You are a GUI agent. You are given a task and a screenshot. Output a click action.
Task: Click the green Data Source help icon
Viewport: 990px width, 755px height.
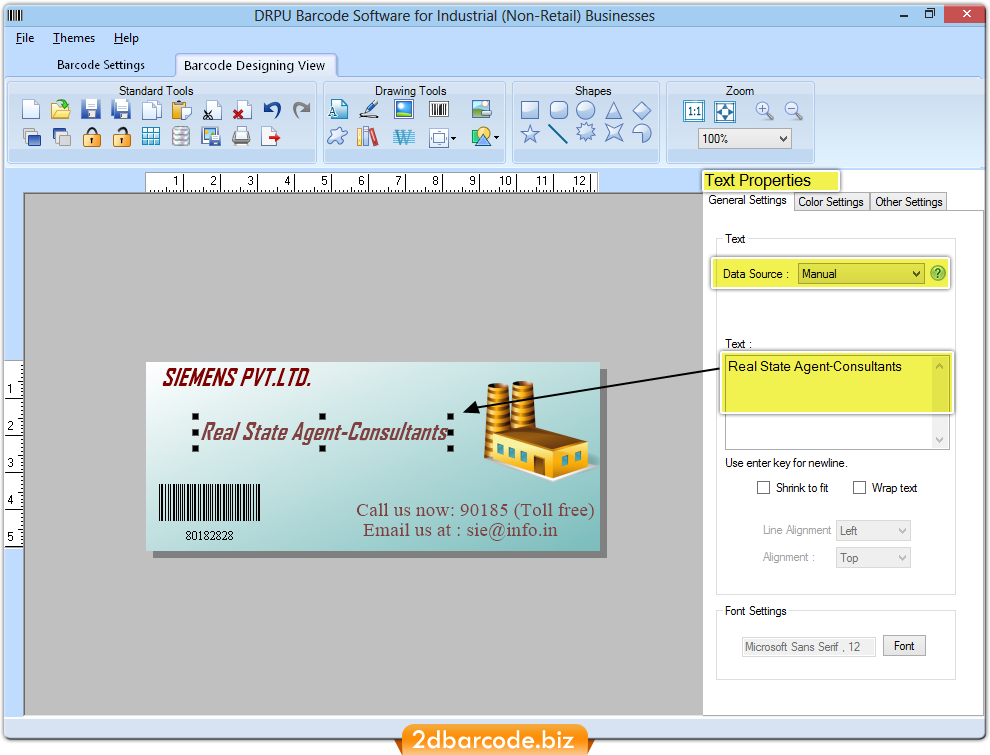tap(938, 273)
